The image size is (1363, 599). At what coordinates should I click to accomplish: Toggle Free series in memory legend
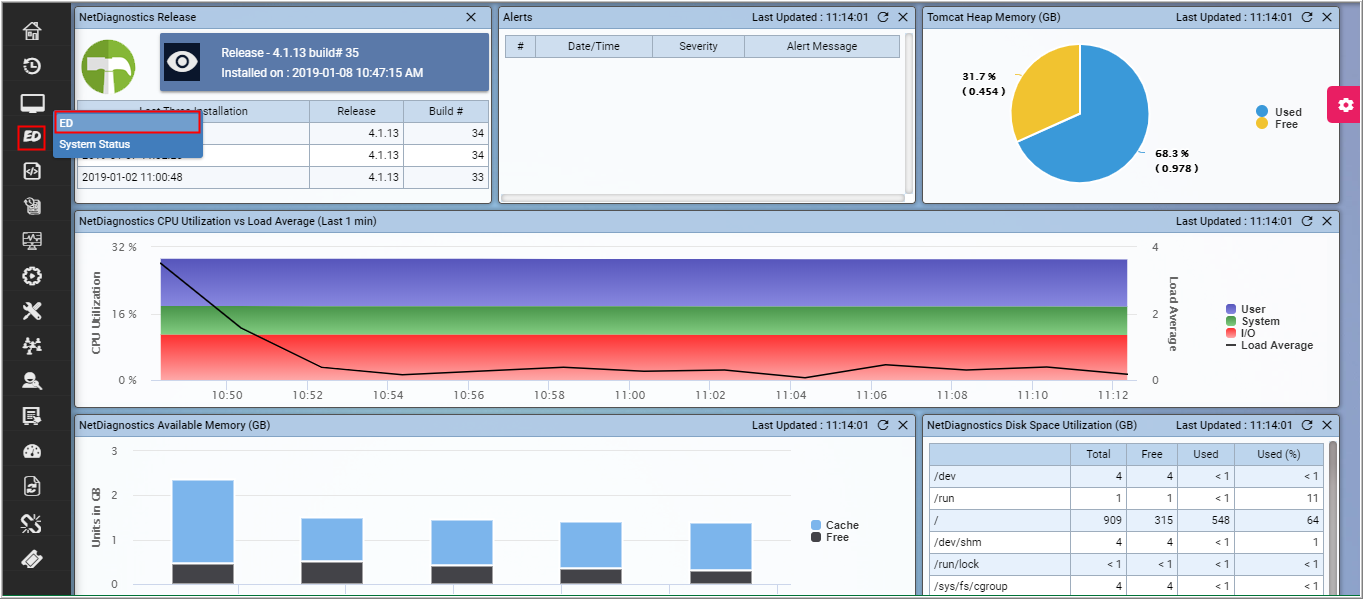(x=830, y=537)
